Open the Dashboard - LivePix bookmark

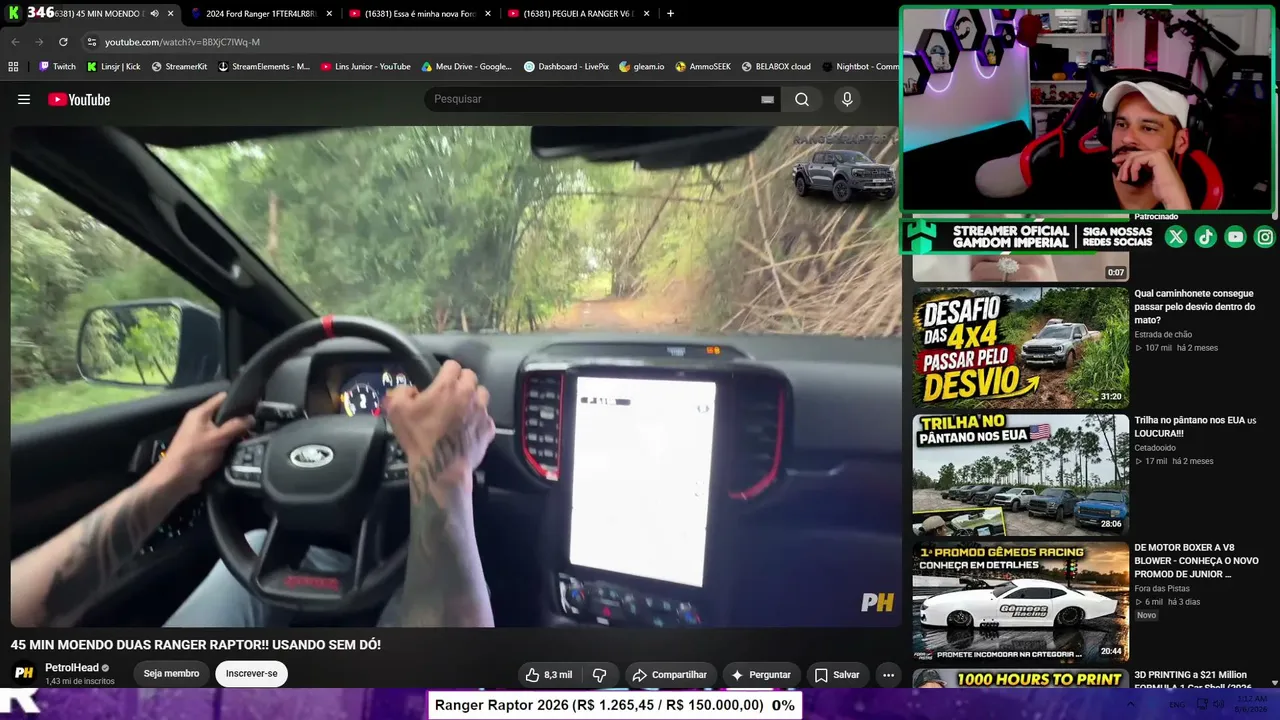pos(566,67)
